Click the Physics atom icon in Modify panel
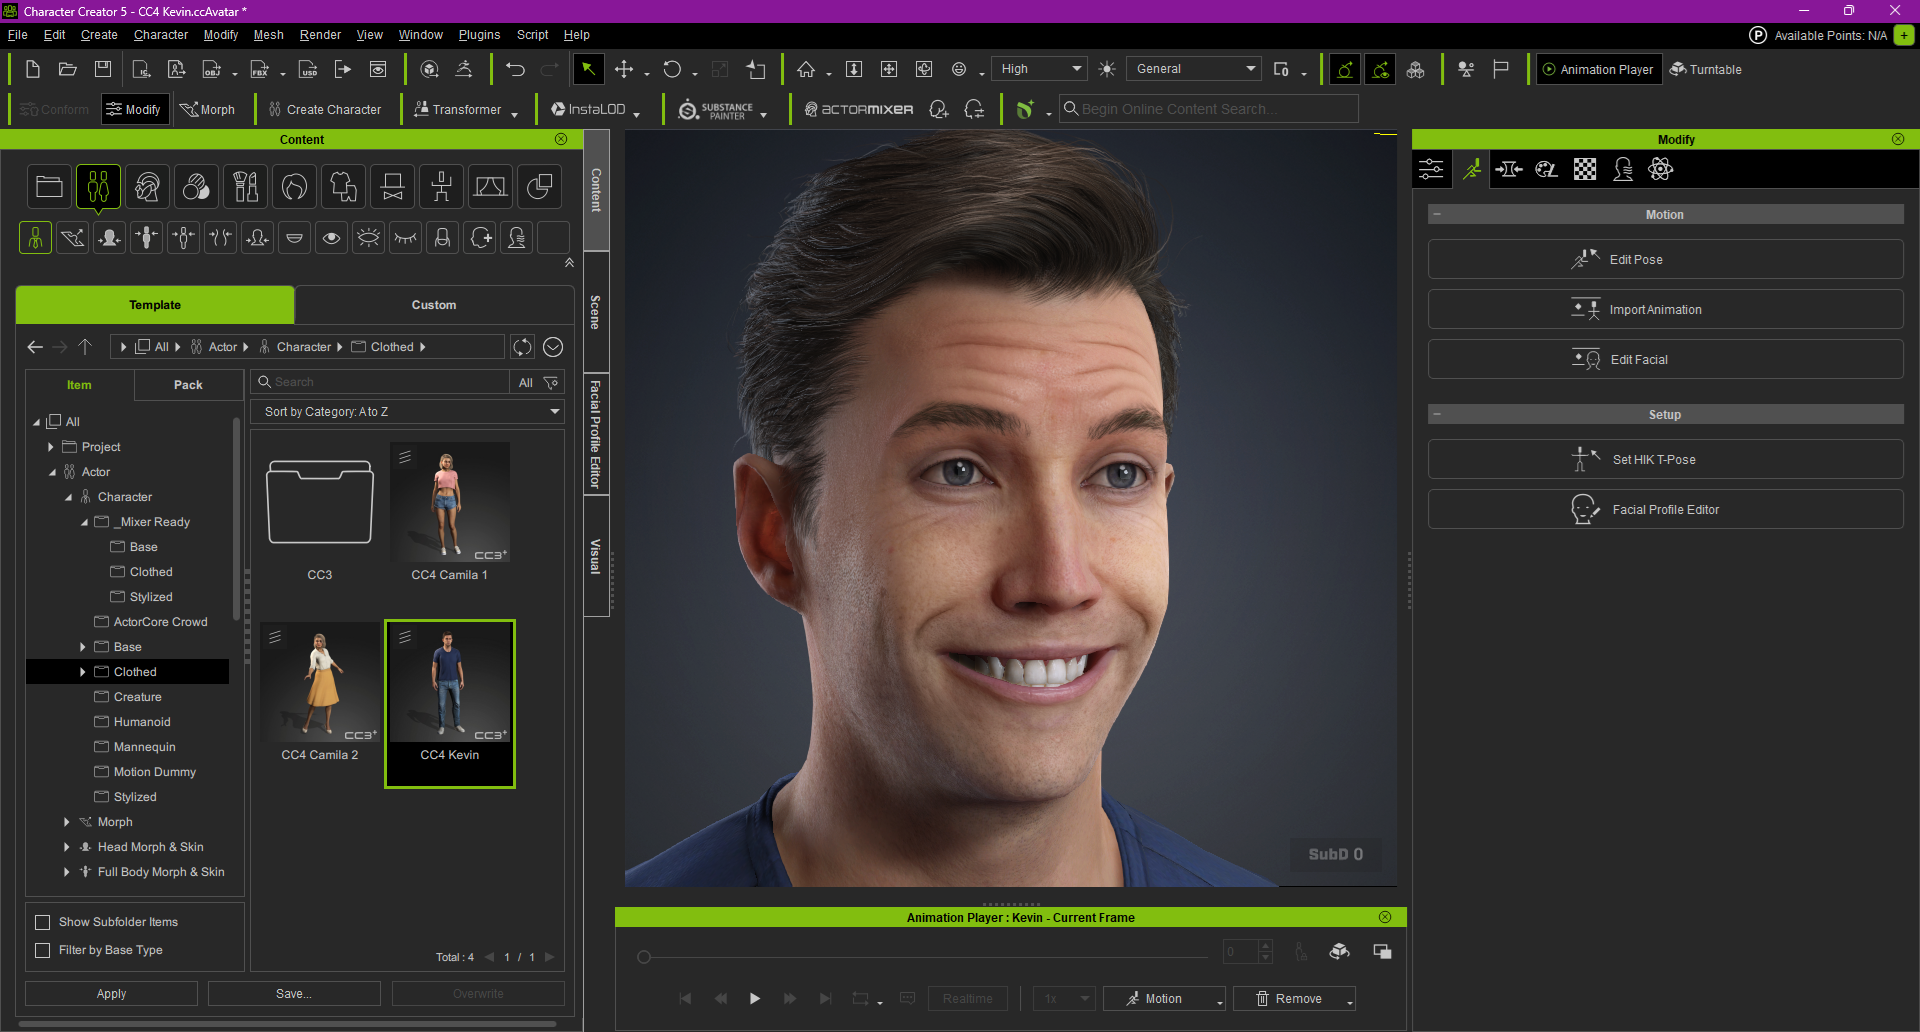Viewport: 1920px width, 1032px height. (1661, 169)
